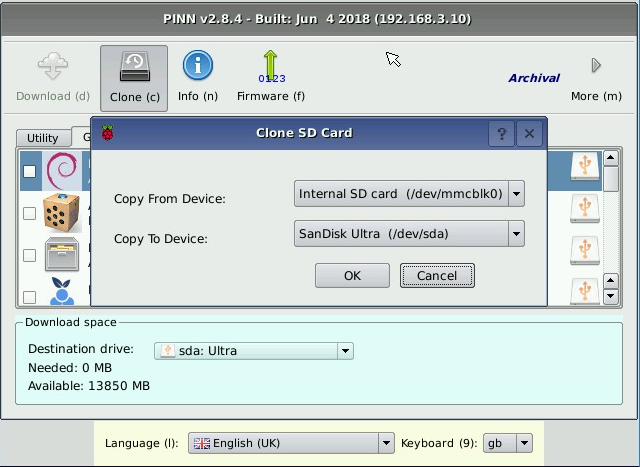Click the 'Needed: 0 MB' text
The height and width of the screenshot is (467, 640).
(x=70, y=368)
